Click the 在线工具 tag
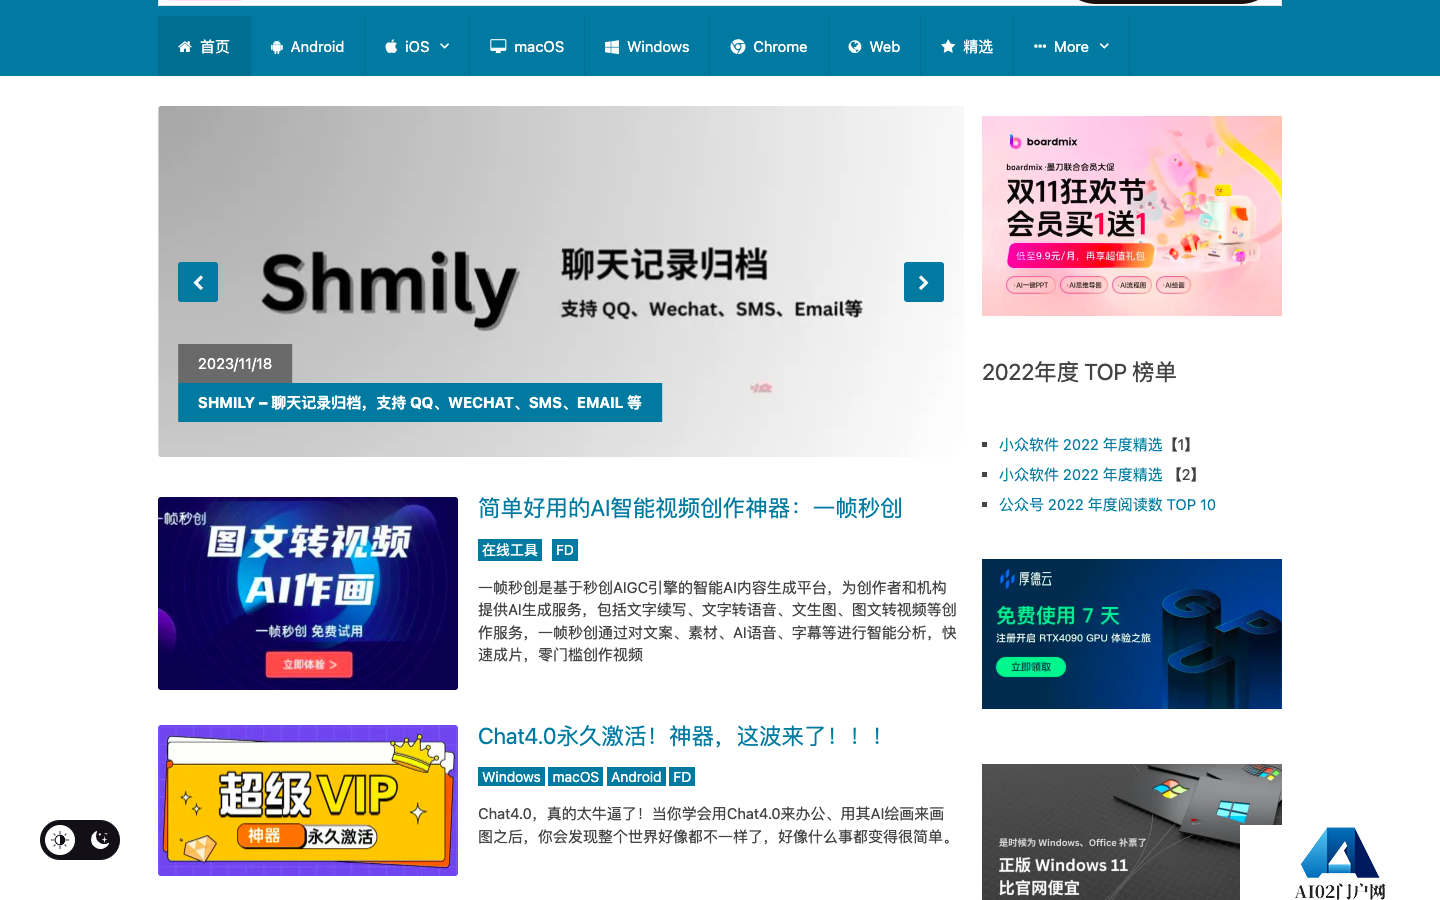The width and height of the screenshot is (1440, 900). 510,550
